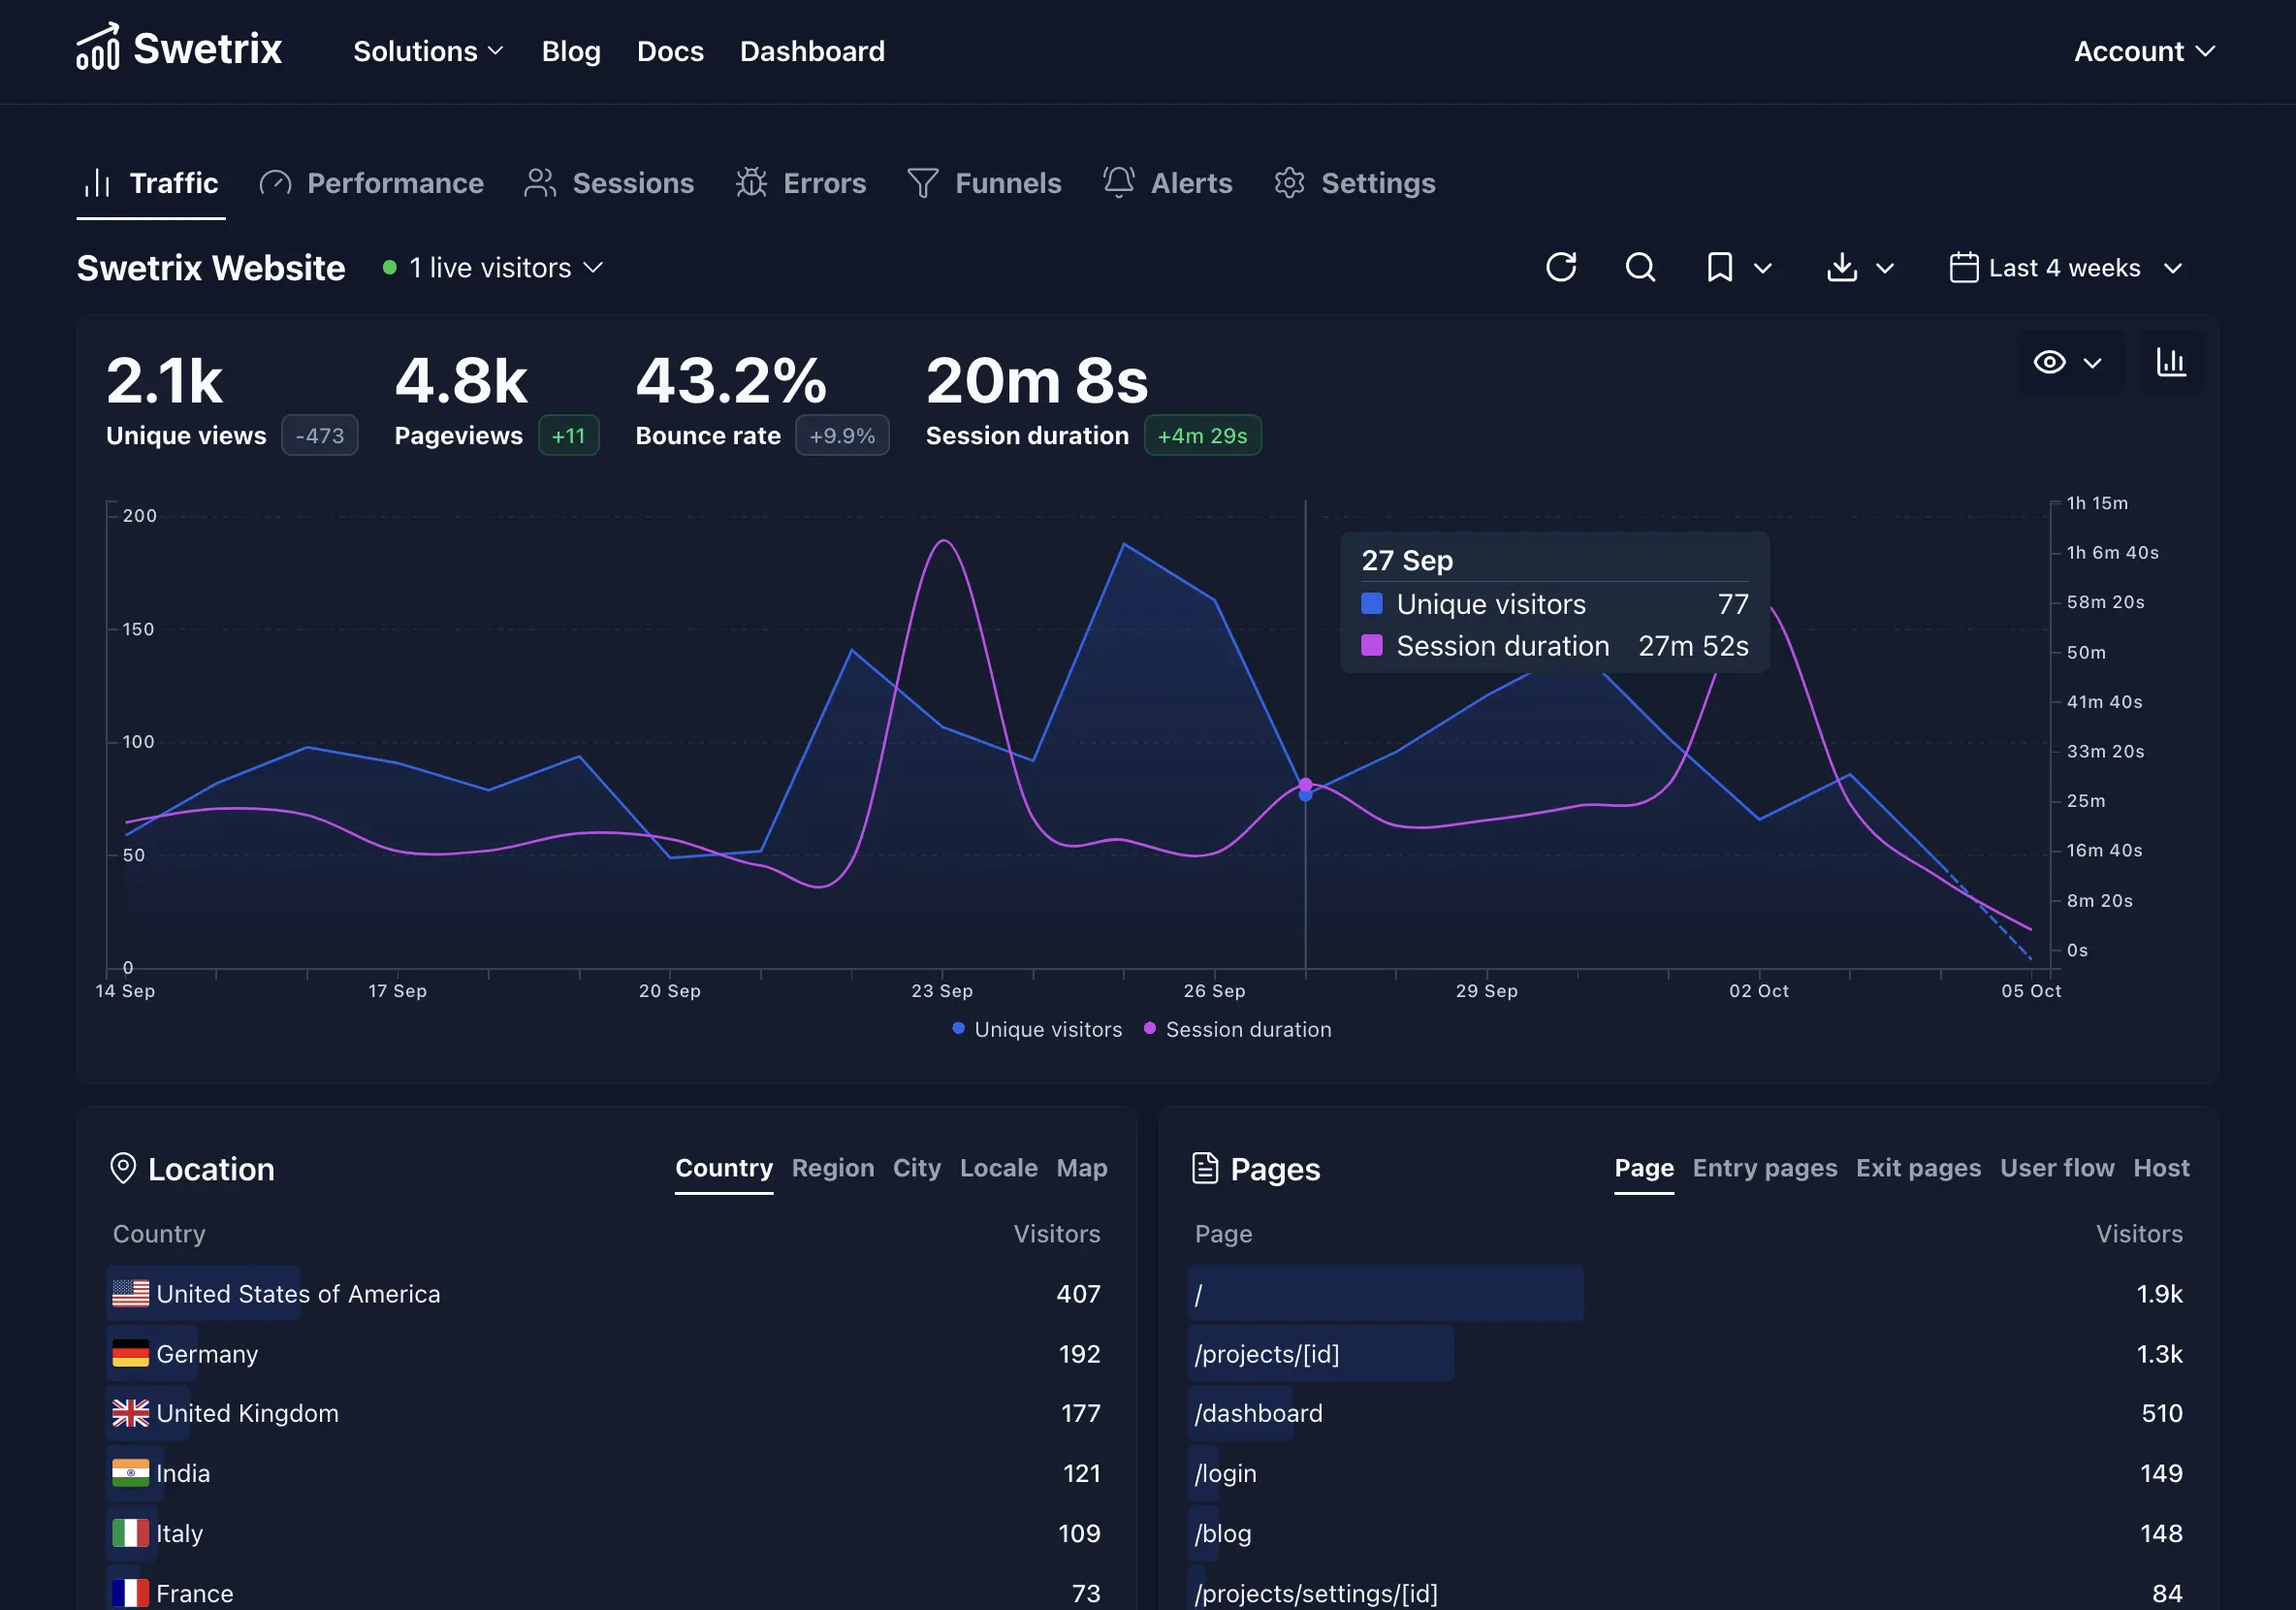Open the search filter icon

click(1640, 267)
